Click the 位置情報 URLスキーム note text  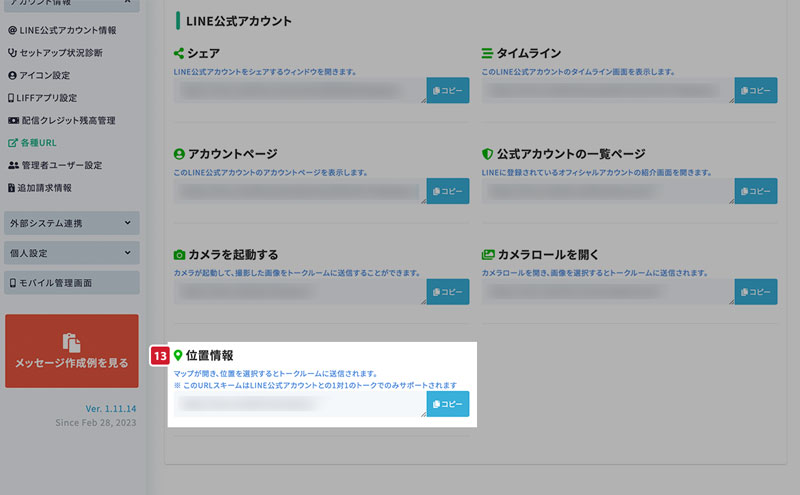pos(315,385)
